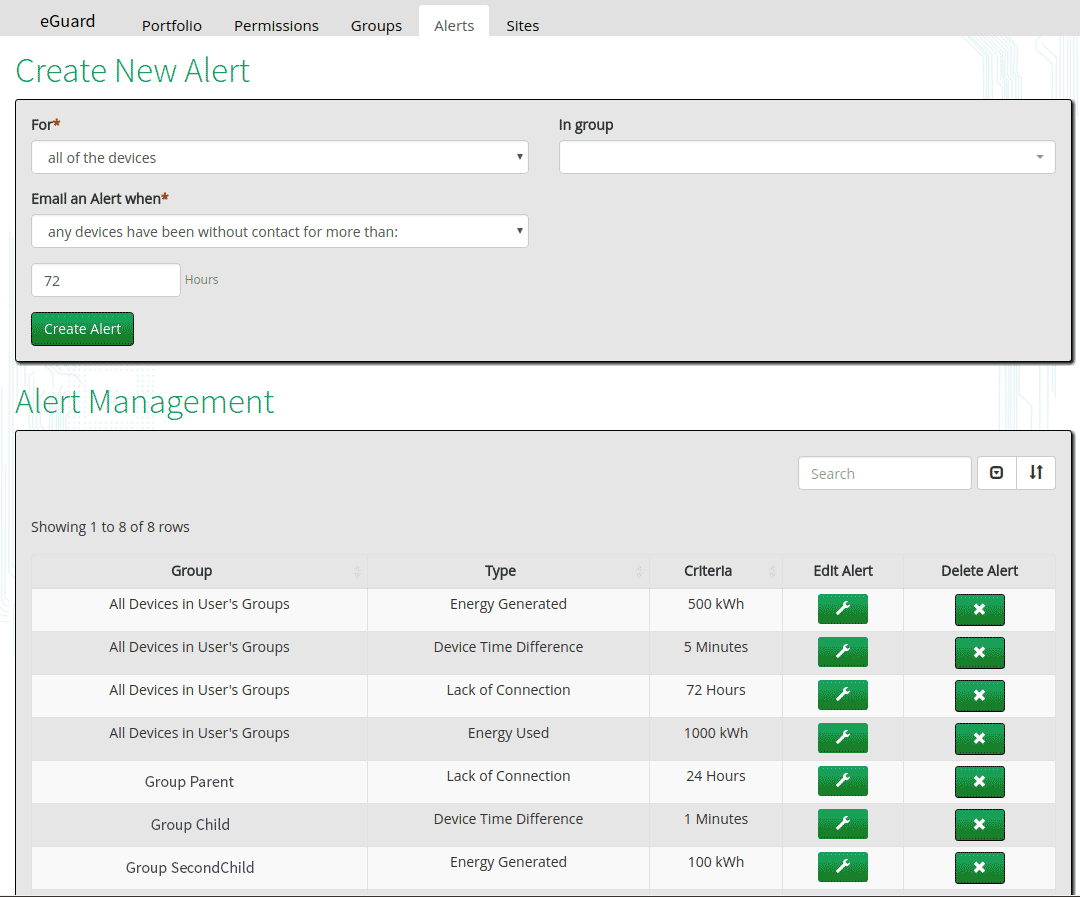
Task: Sort table by Type column
Action: point(508,571)
